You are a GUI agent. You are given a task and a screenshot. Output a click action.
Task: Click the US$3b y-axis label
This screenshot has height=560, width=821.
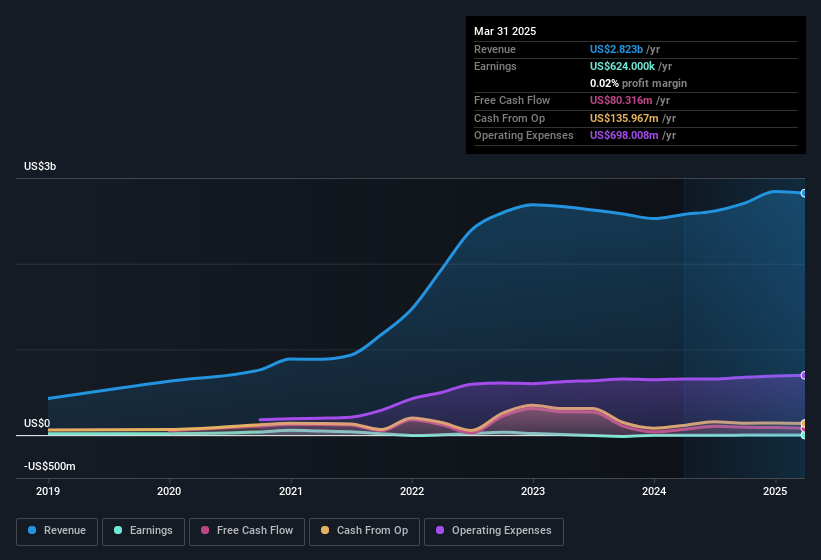(40, 166)
